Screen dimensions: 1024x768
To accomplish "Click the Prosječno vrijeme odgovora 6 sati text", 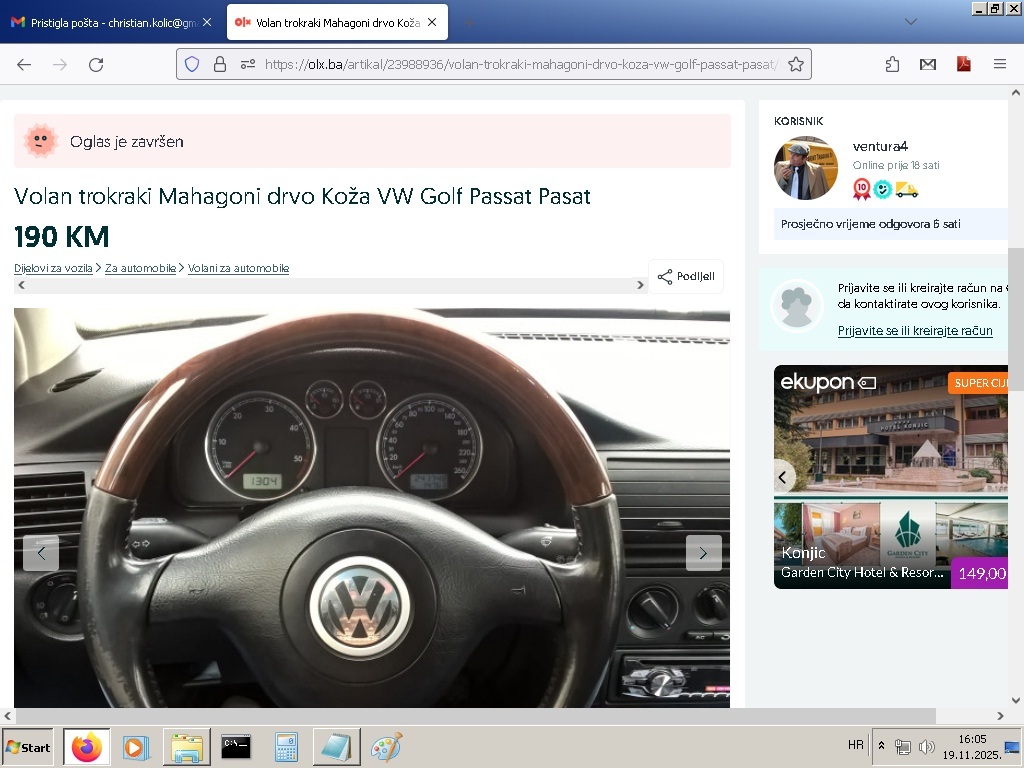I will point(871,224).
